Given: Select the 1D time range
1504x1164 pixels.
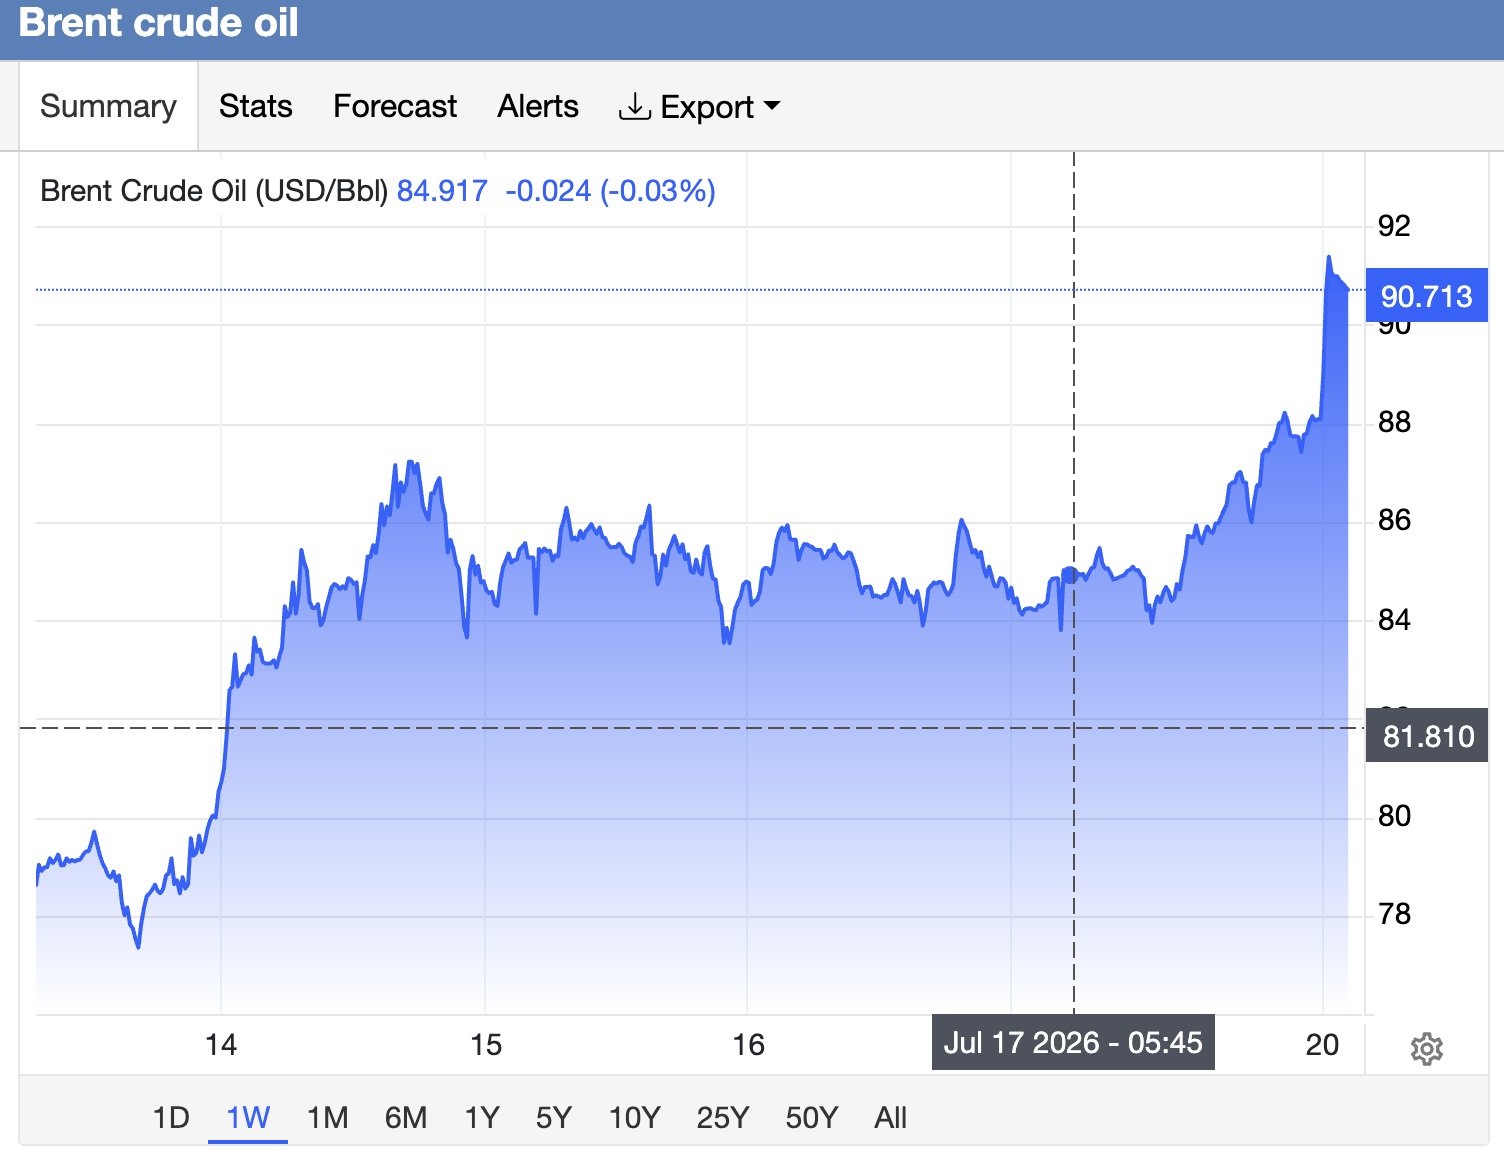Looking at the screenshot, I should 171,1117.
